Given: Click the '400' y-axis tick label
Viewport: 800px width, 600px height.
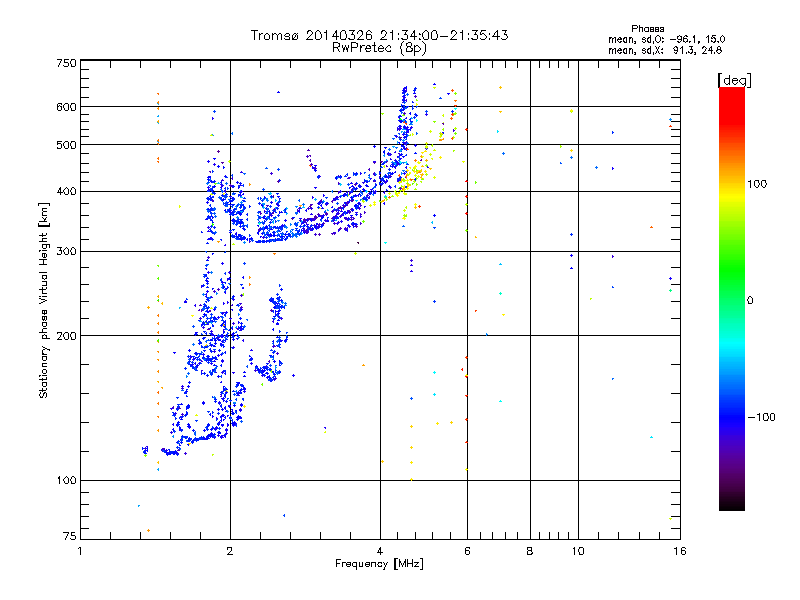Looking at the screenshot, I should 66,192.
